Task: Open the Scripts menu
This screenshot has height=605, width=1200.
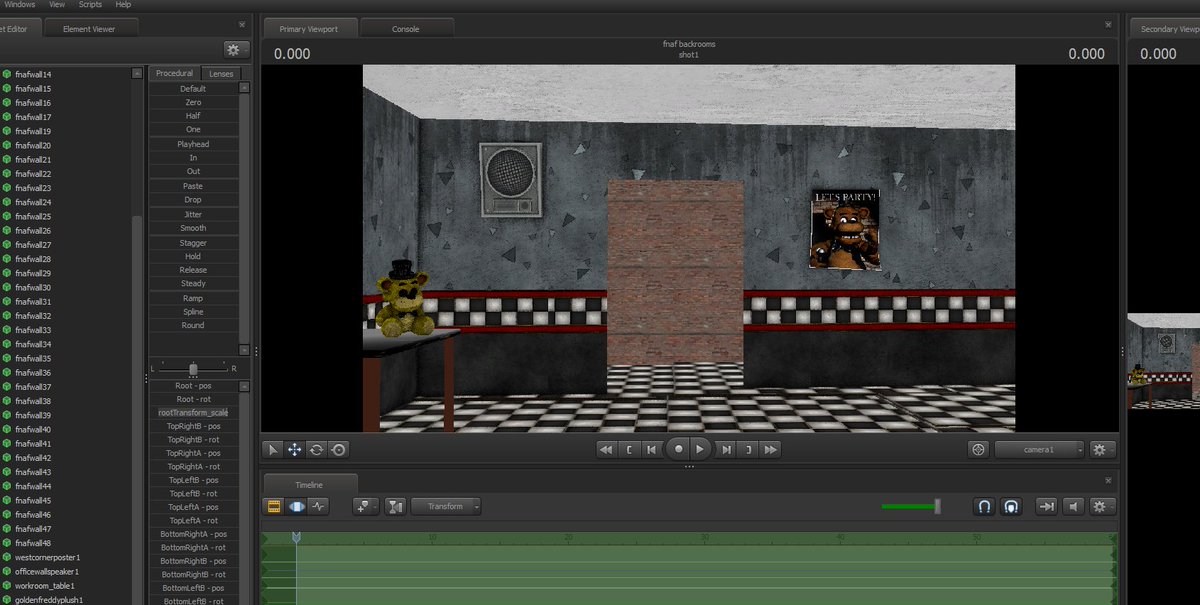Action: click(x=90, y=5)
